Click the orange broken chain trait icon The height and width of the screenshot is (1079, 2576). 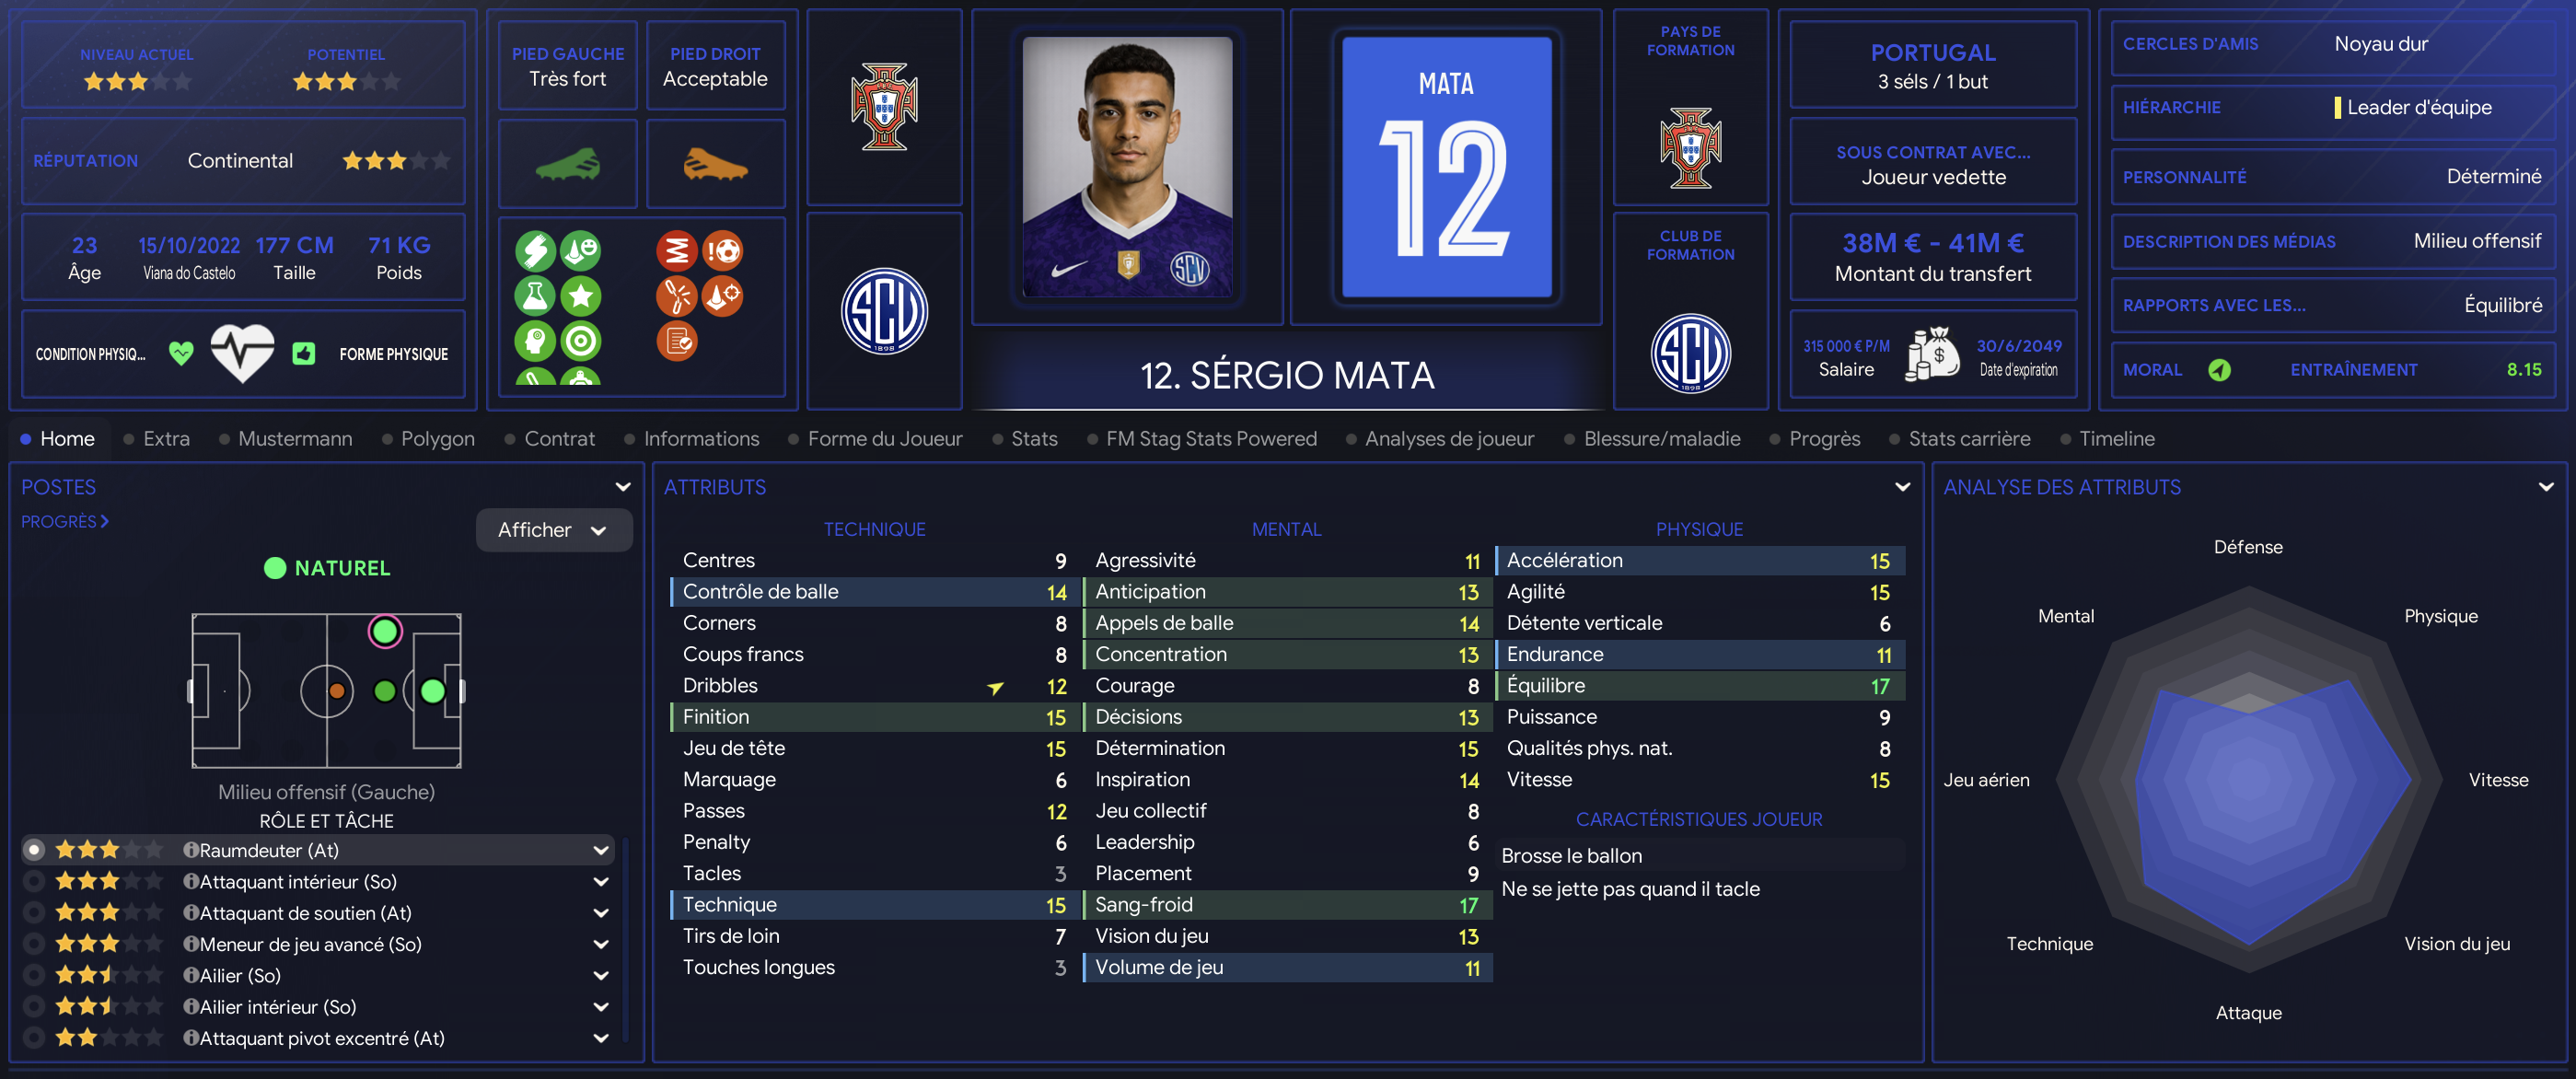[x=676, y=296]
